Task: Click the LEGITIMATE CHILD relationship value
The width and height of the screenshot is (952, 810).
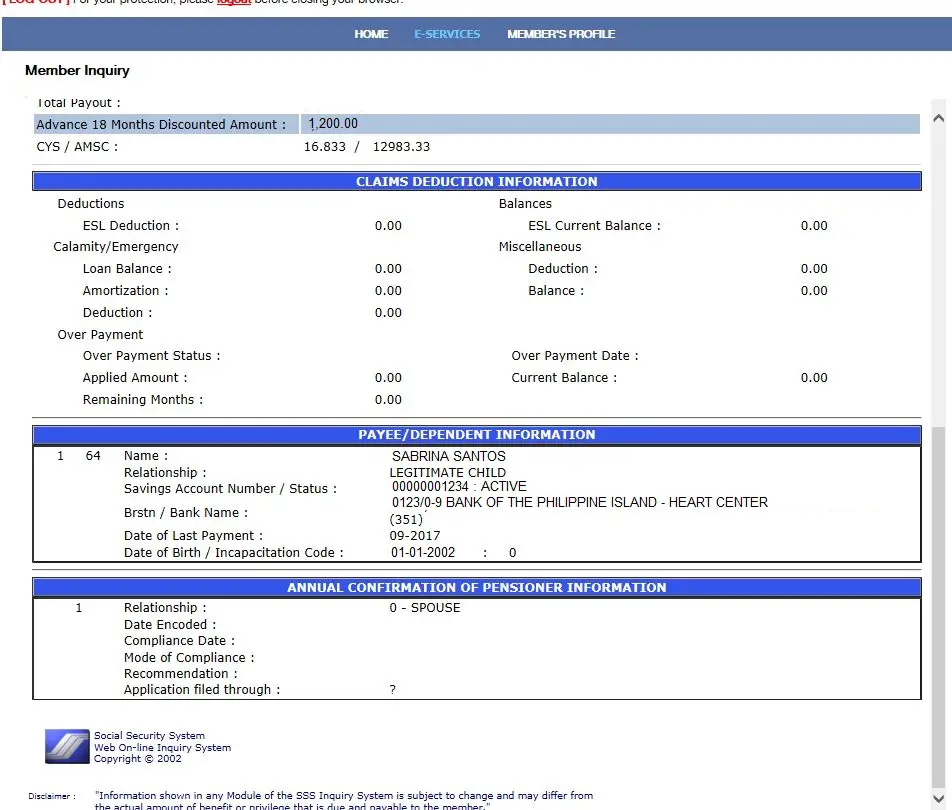Action: 447,472
